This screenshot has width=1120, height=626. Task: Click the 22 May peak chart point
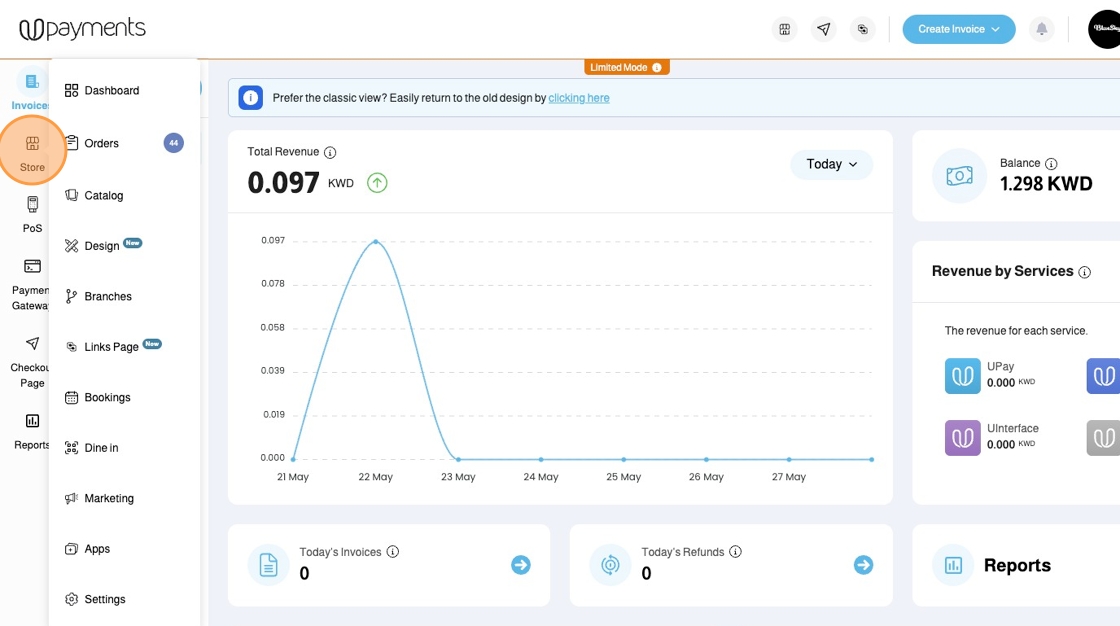(x=376, y=242)
